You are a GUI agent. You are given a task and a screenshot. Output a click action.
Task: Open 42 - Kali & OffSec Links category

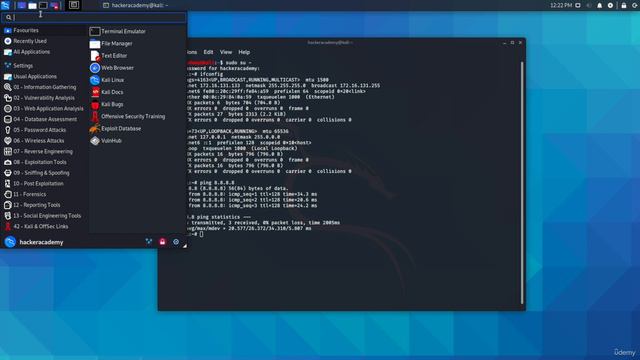(44, 227)
